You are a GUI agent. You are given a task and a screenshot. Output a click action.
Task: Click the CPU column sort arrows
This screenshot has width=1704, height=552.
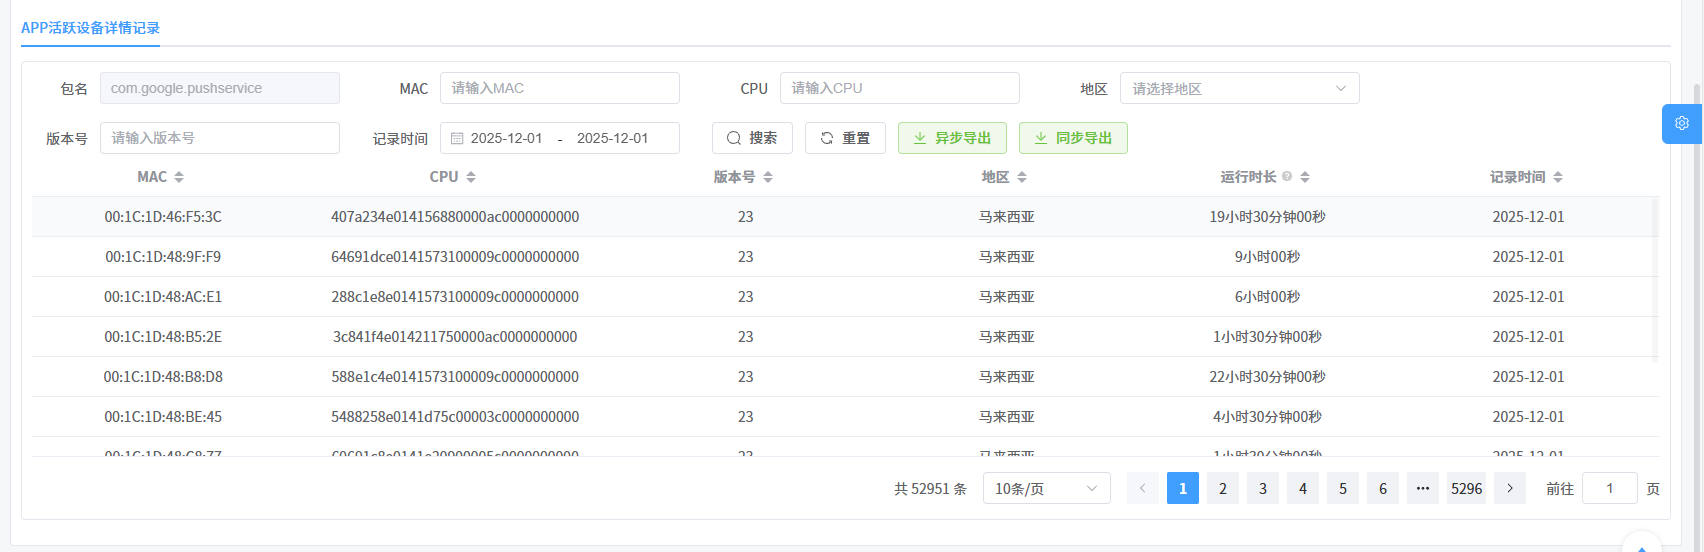[471, 177]
